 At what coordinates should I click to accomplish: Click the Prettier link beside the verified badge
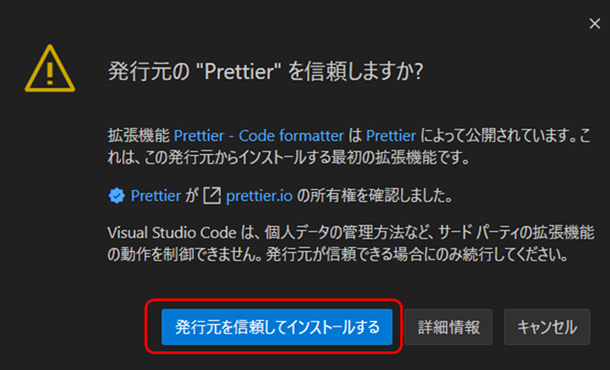click(156, 196)
